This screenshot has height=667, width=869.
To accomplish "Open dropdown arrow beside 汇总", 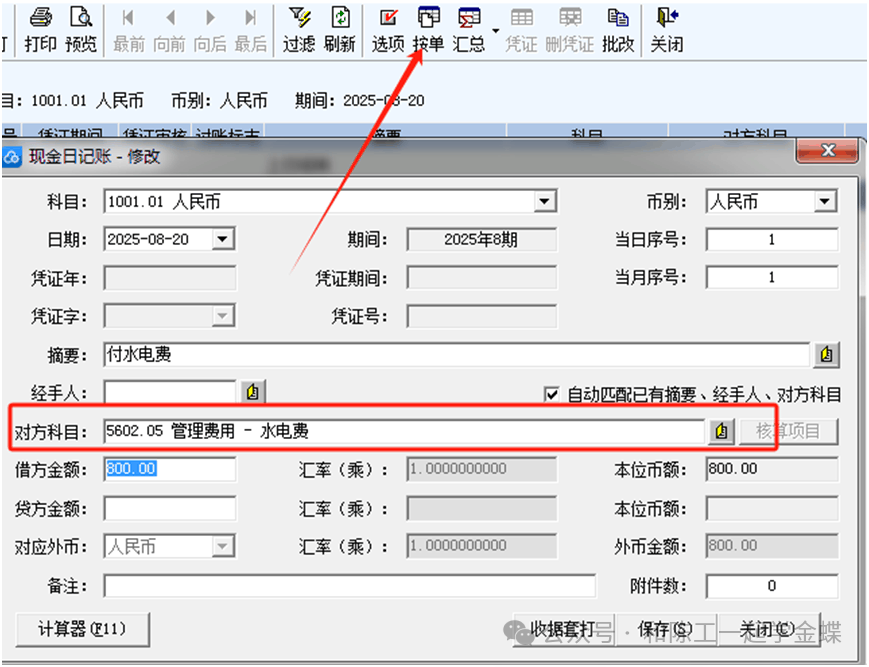I will click(x=496, y=31).
